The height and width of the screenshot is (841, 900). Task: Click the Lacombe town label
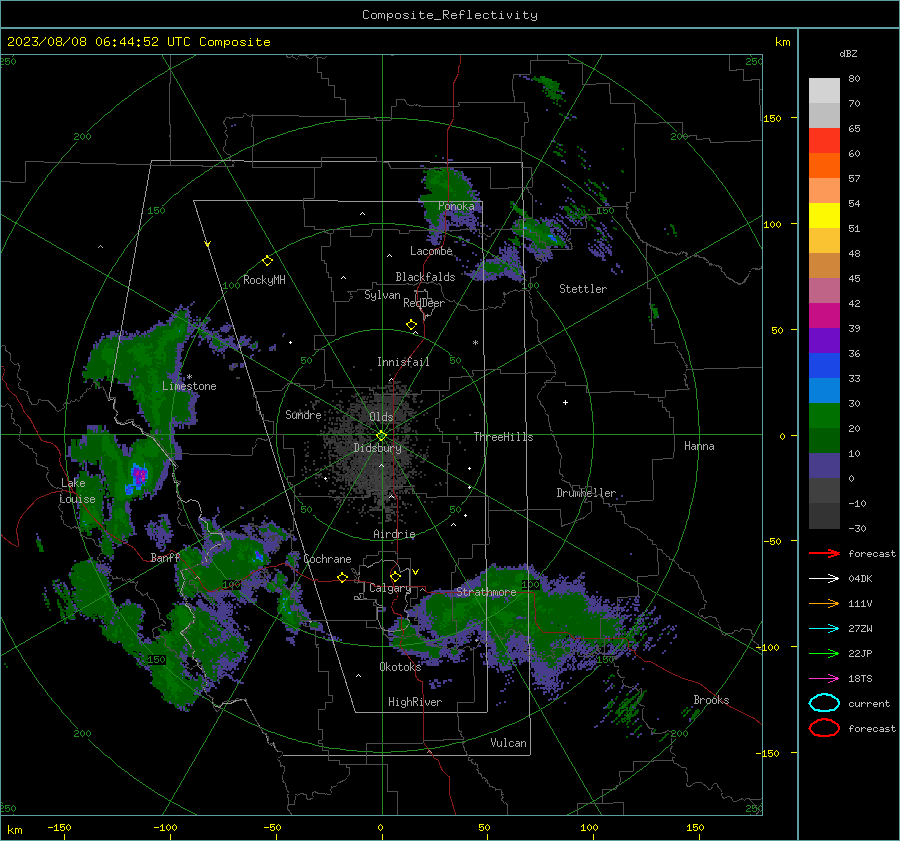pos(431,251)
